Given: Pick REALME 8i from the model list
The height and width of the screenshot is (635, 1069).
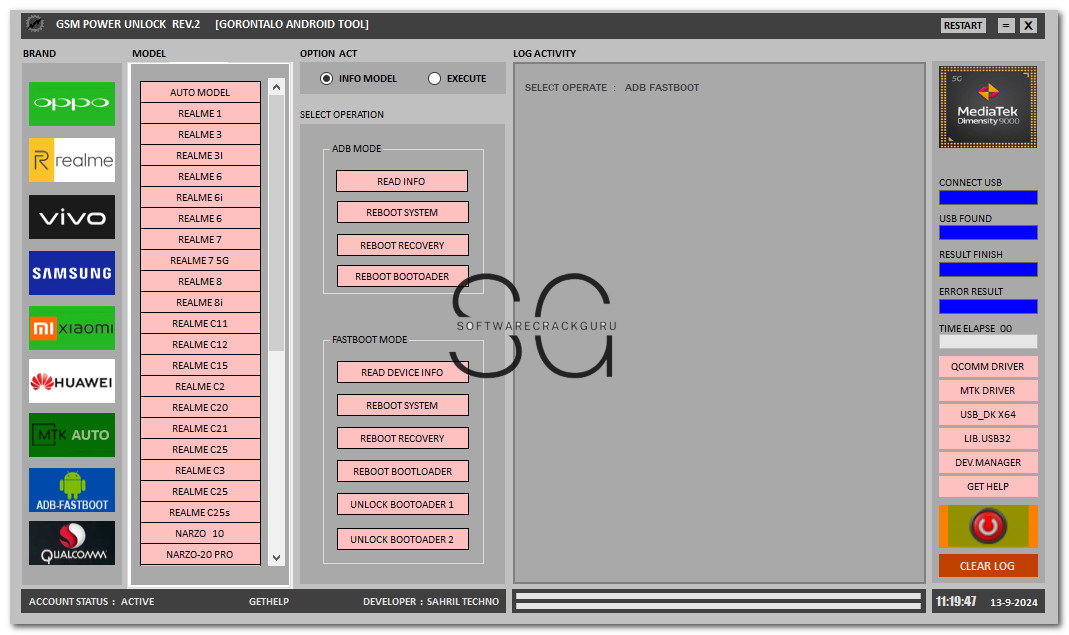Looking at the screenshot, I should pyautogui.click(x=200, y=302).
